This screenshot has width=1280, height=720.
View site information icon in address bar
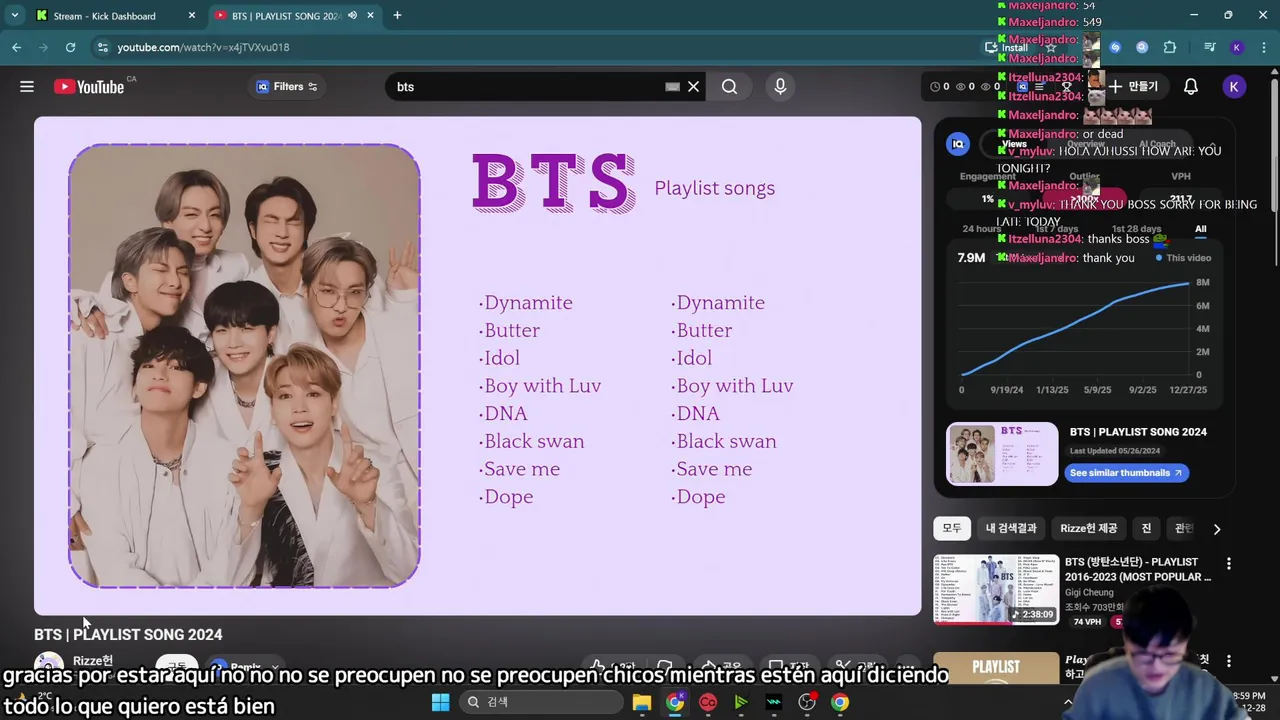(102, 47)
